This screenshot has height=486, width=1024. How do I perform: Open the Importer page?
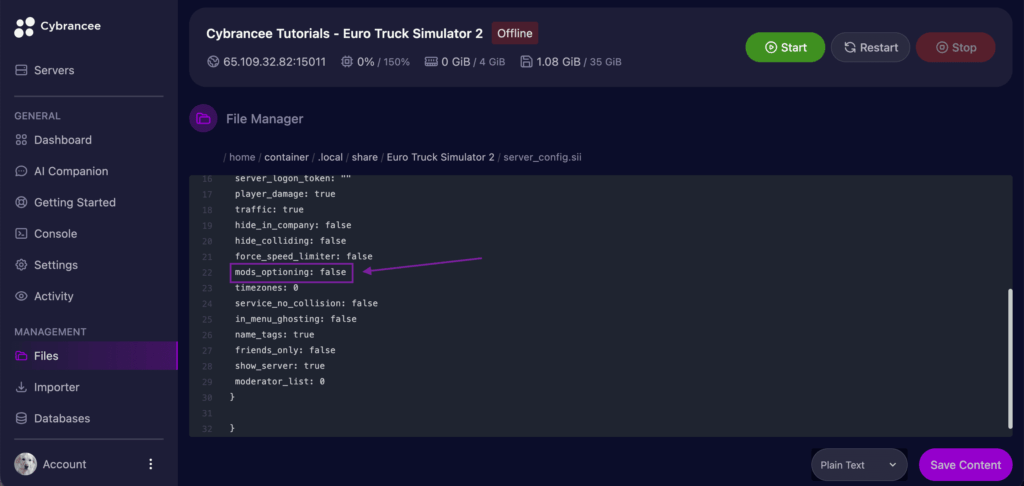[x=47, y=387]
